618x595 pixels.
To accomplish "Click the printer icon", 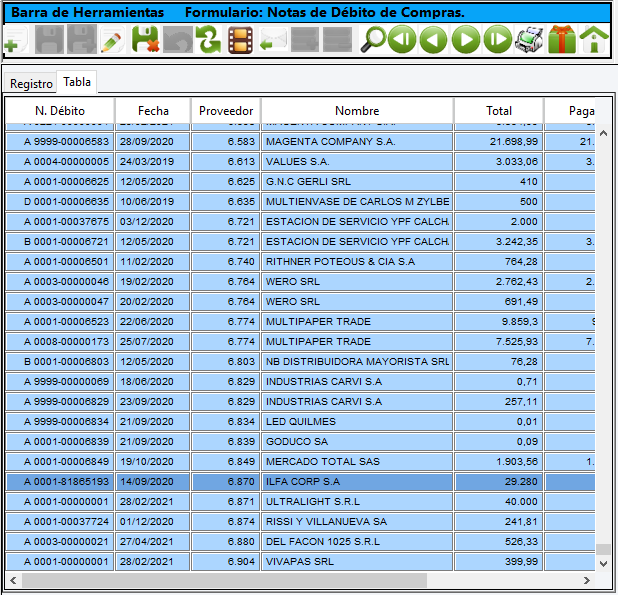I will coord(529,40).
